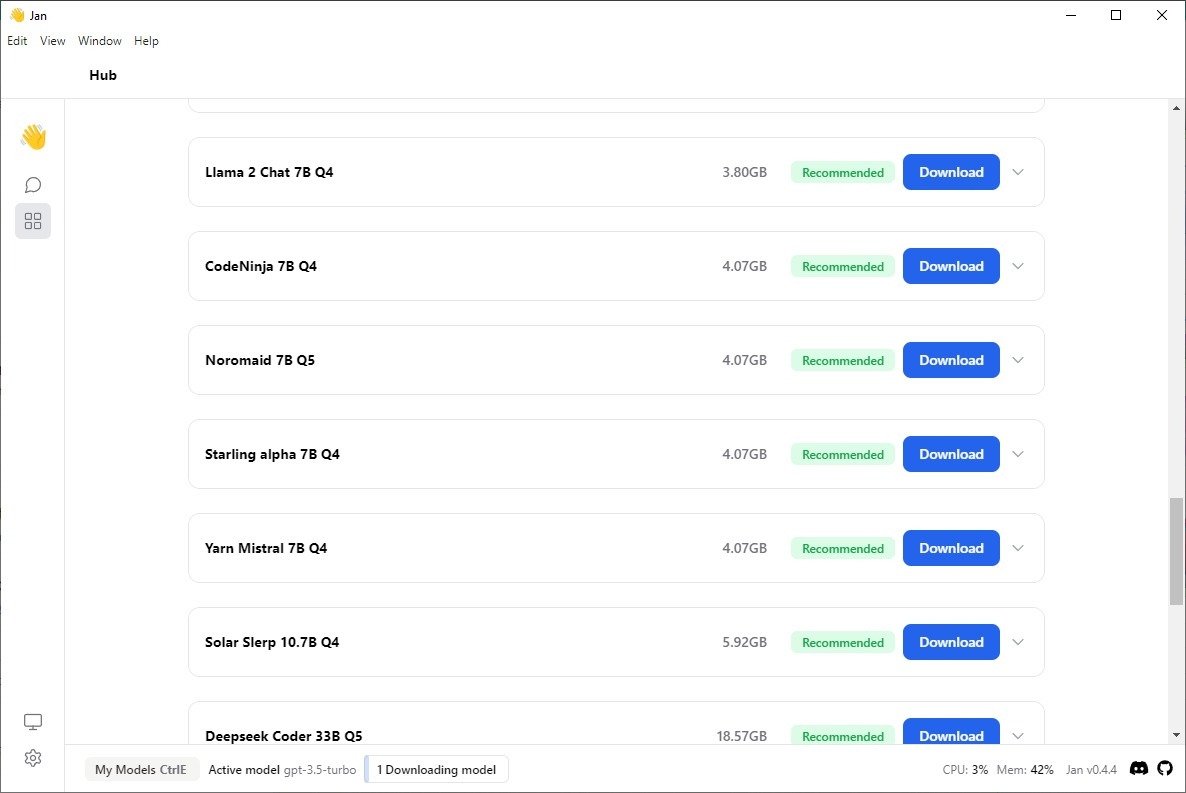Screen dimensions: 1186x793
Task: Click the vertical scrollbar thumb
Action: [x=1176, y=552]
